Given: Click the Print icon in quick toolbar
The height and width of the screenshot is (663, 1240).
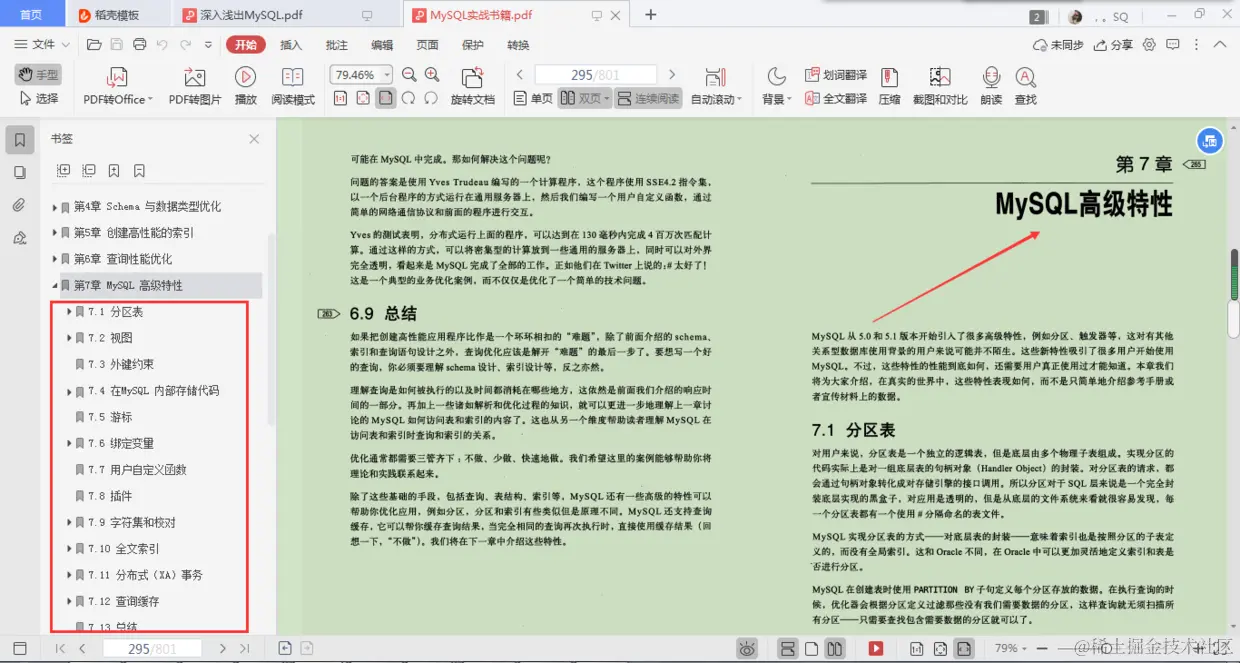Looking at the screenshot, I should [x=140, y=45].
